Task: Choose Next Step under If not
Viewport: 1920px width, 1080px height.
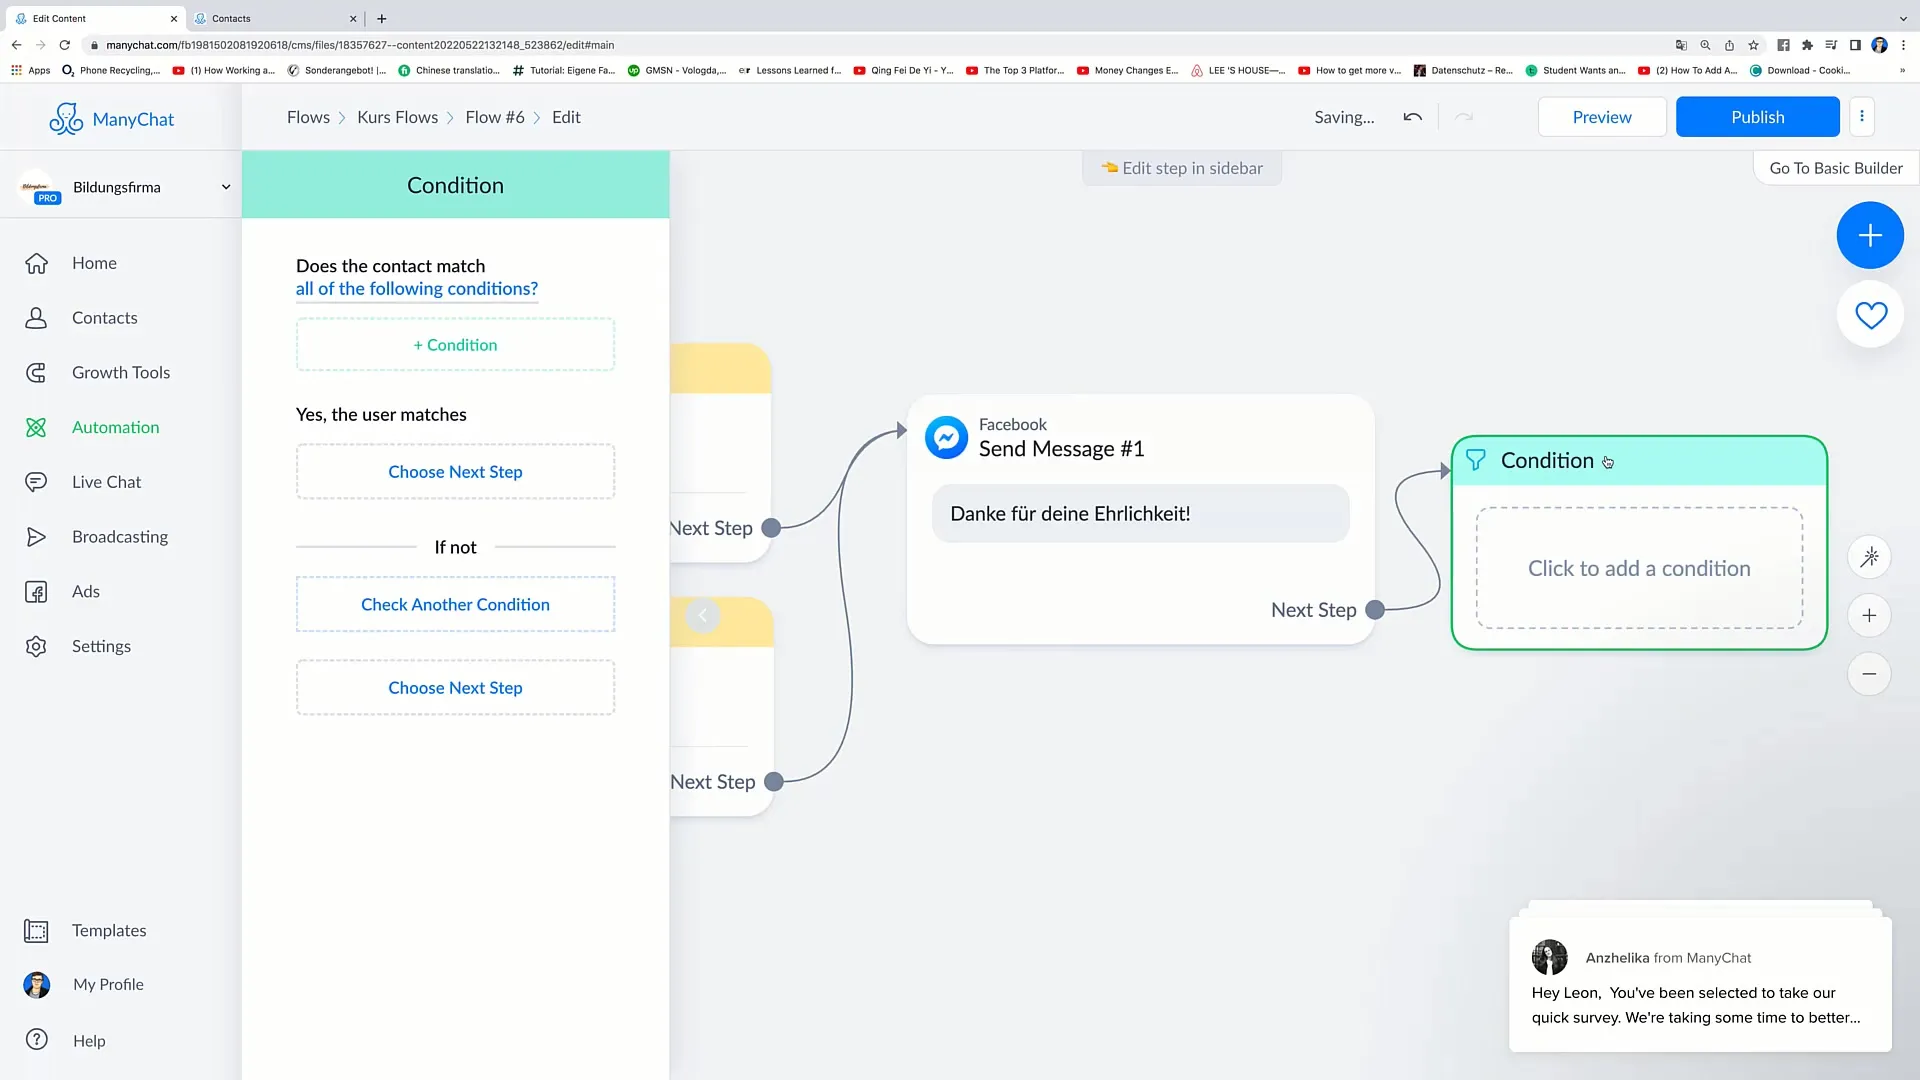Action: (455, 688)
